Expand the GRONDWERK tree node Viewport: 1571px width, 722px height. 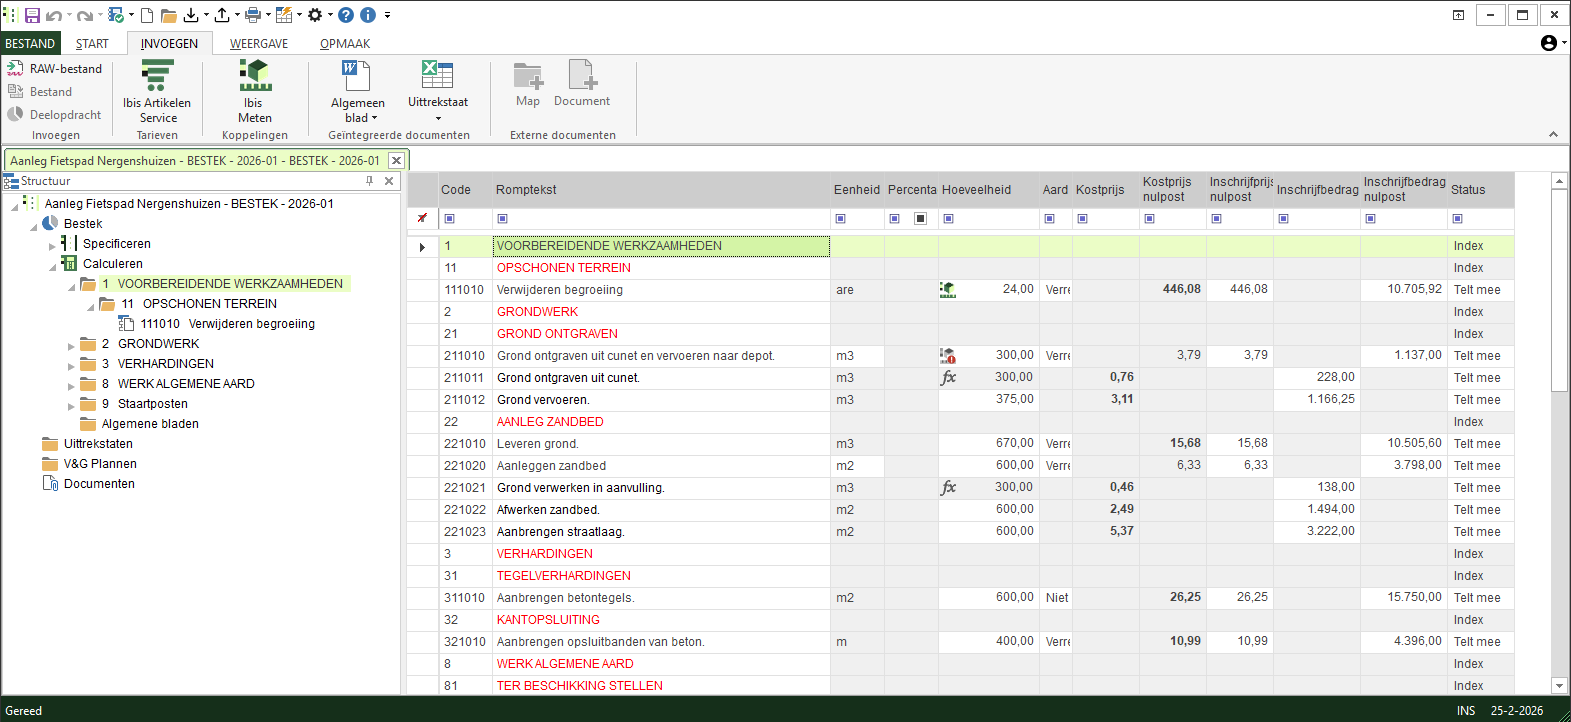point(71,345)
